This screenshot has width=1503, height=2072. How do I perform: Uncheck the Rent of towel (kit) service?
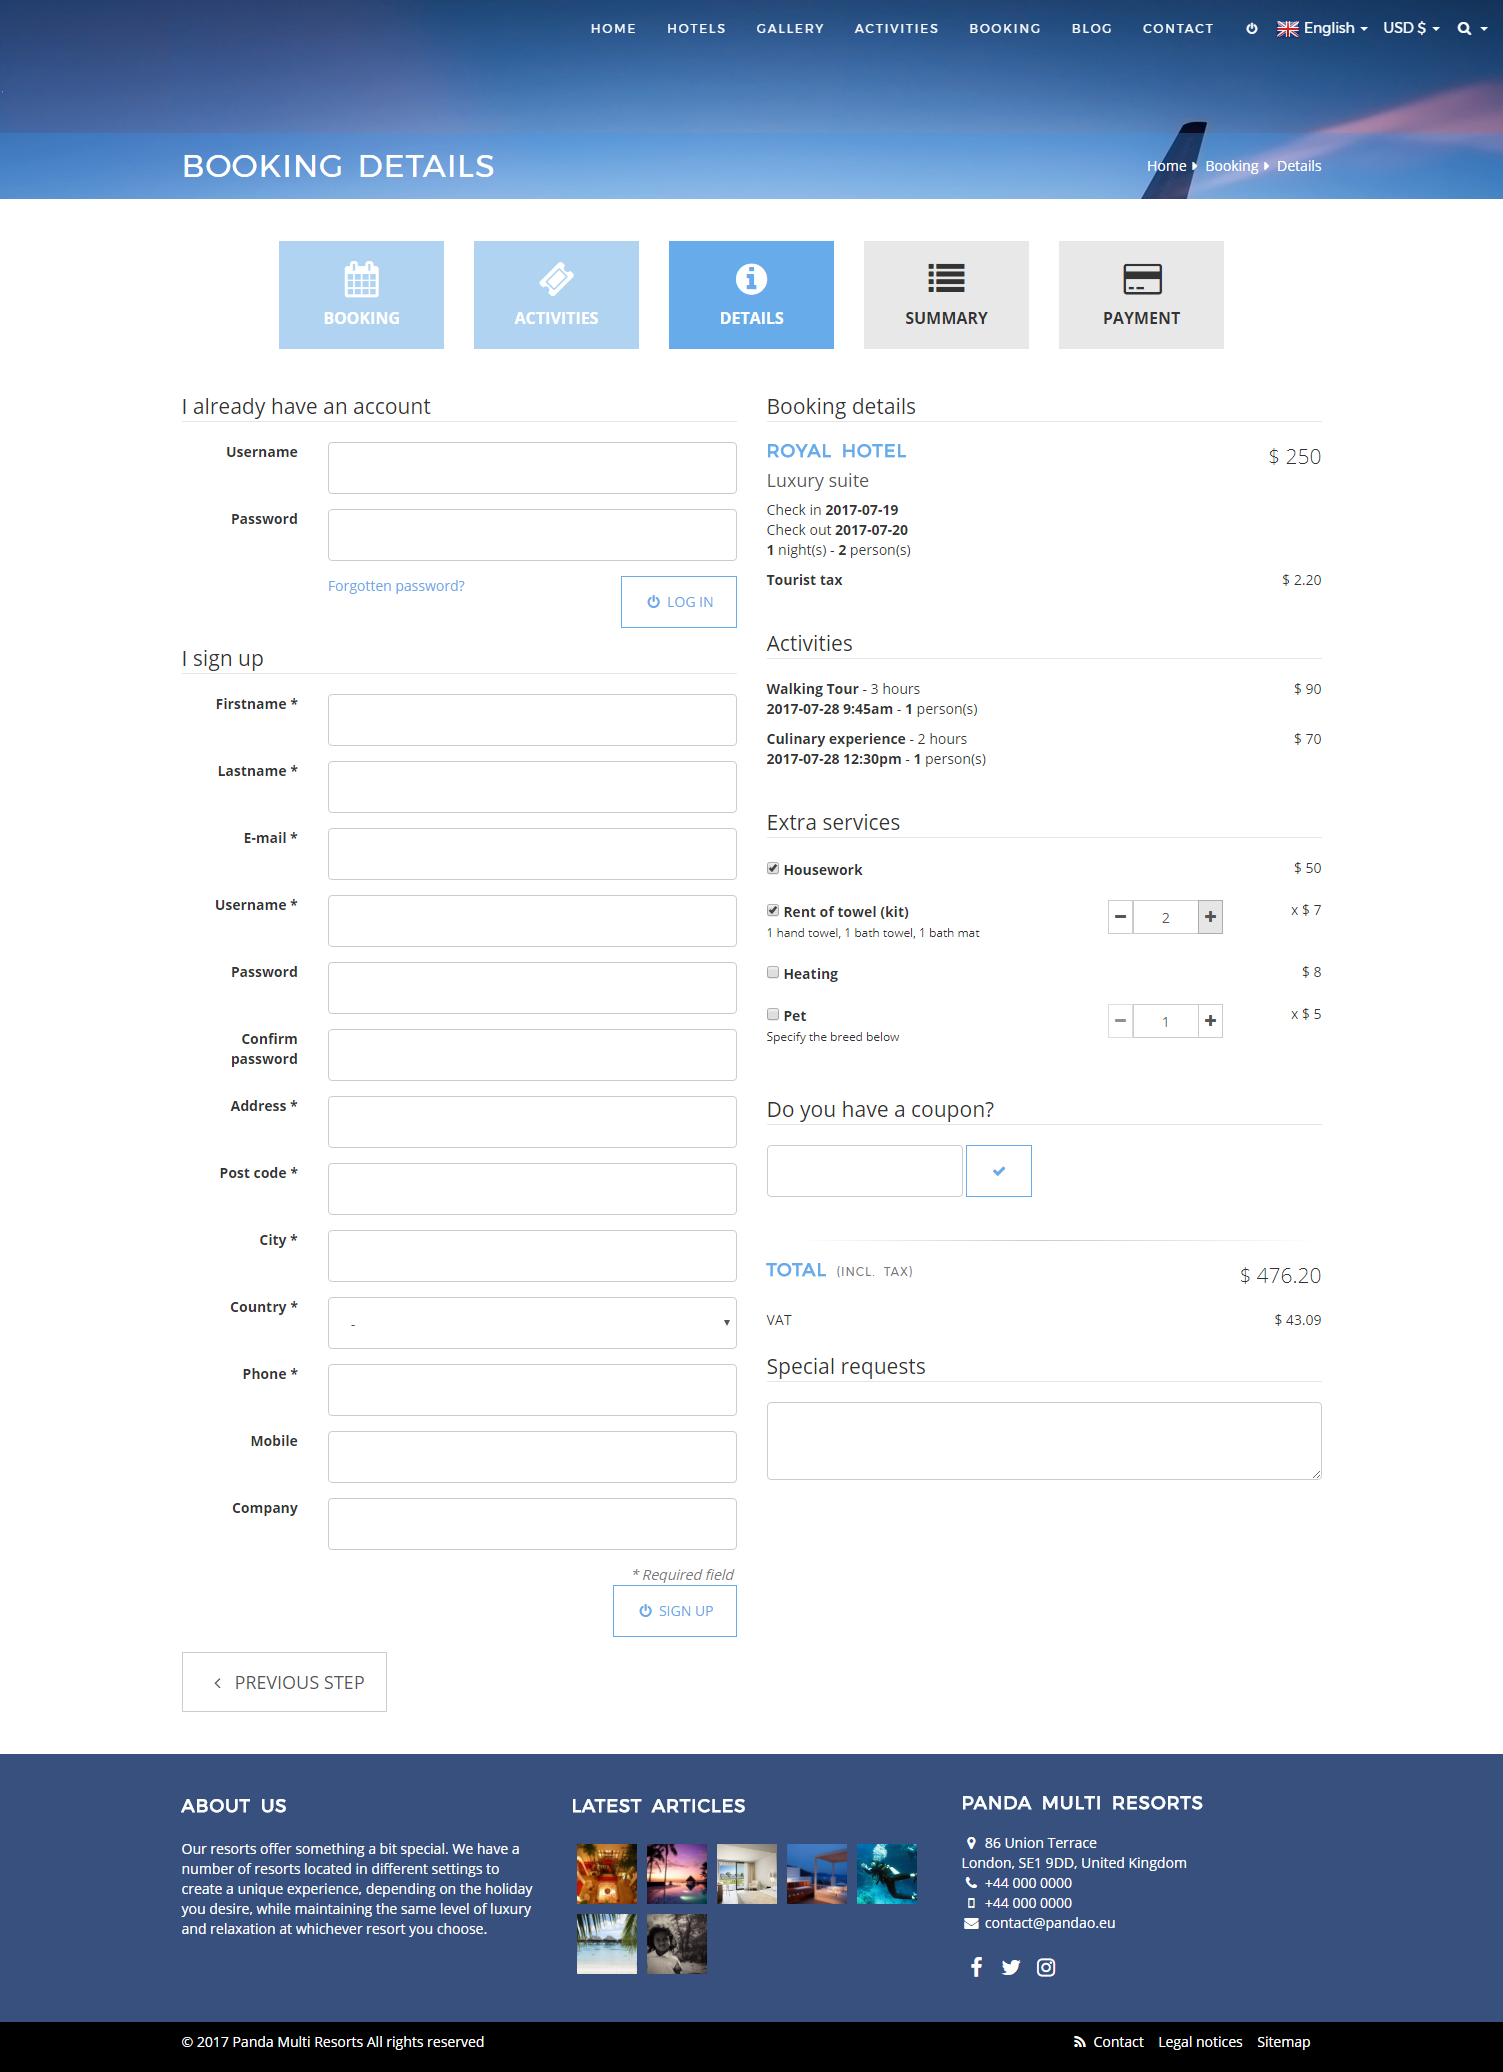[773, 910]
